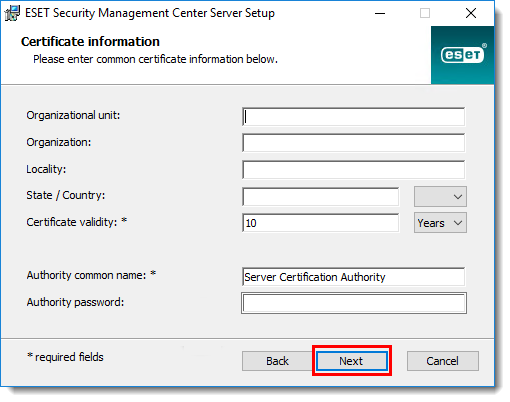Minimize the ESET setup window
The height and width of the screenshot is (402, 510).
(x=380, y=13)
